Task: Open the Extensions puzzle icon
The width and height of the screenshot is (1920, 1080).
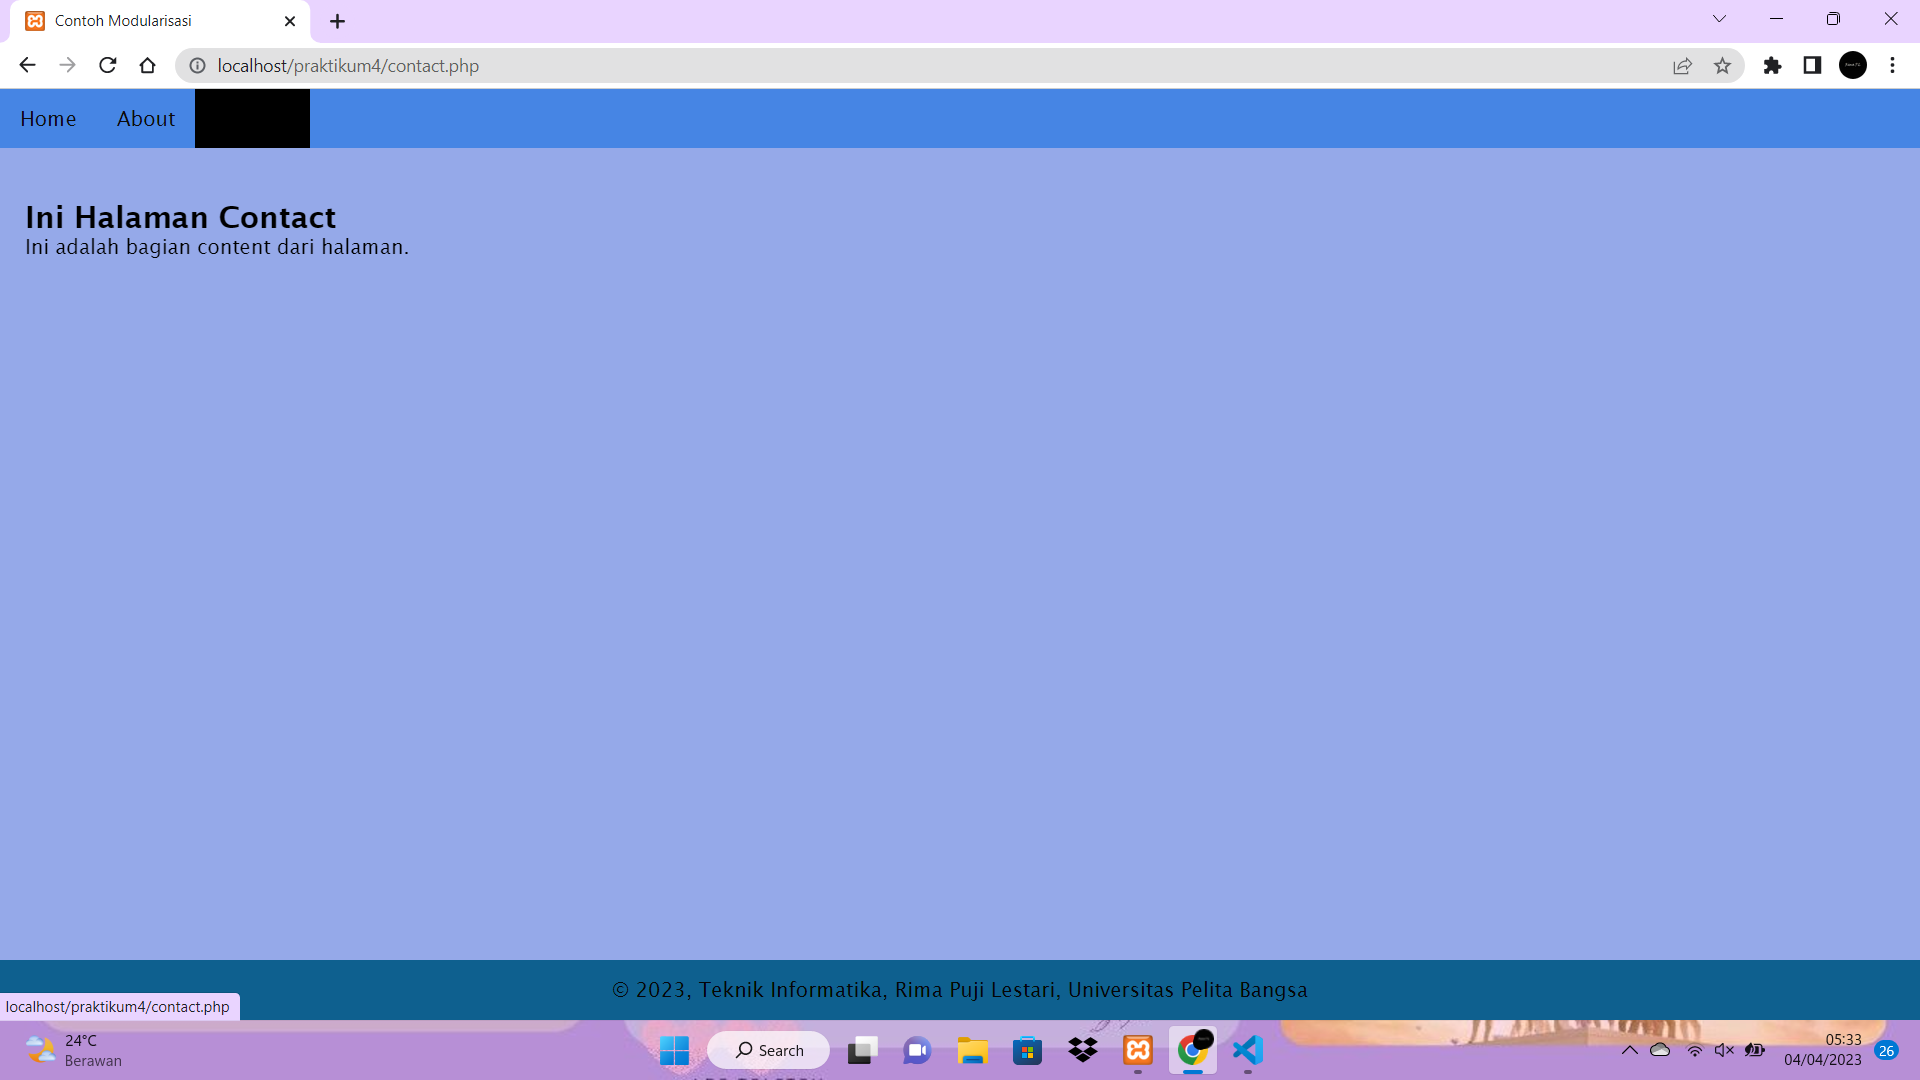Action: 1772,65
